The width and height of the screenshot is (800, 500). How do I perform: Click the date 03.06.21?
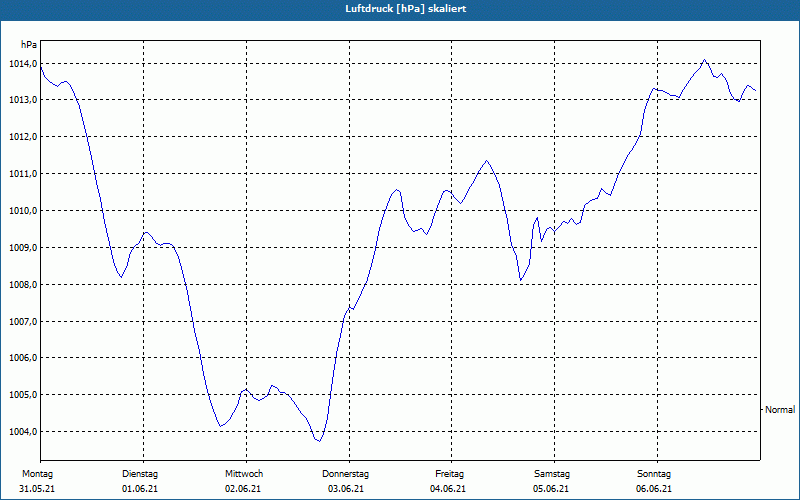coord(346,489)
